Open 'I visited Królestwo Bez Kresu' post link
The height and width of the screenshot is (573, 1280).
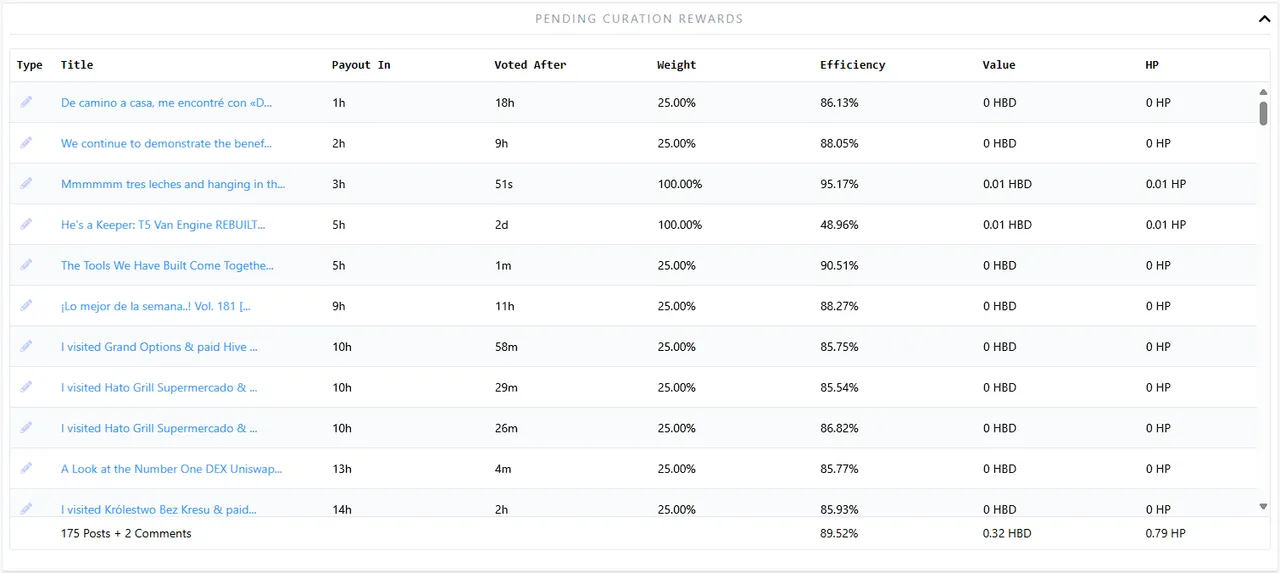[x=159, y=509]
